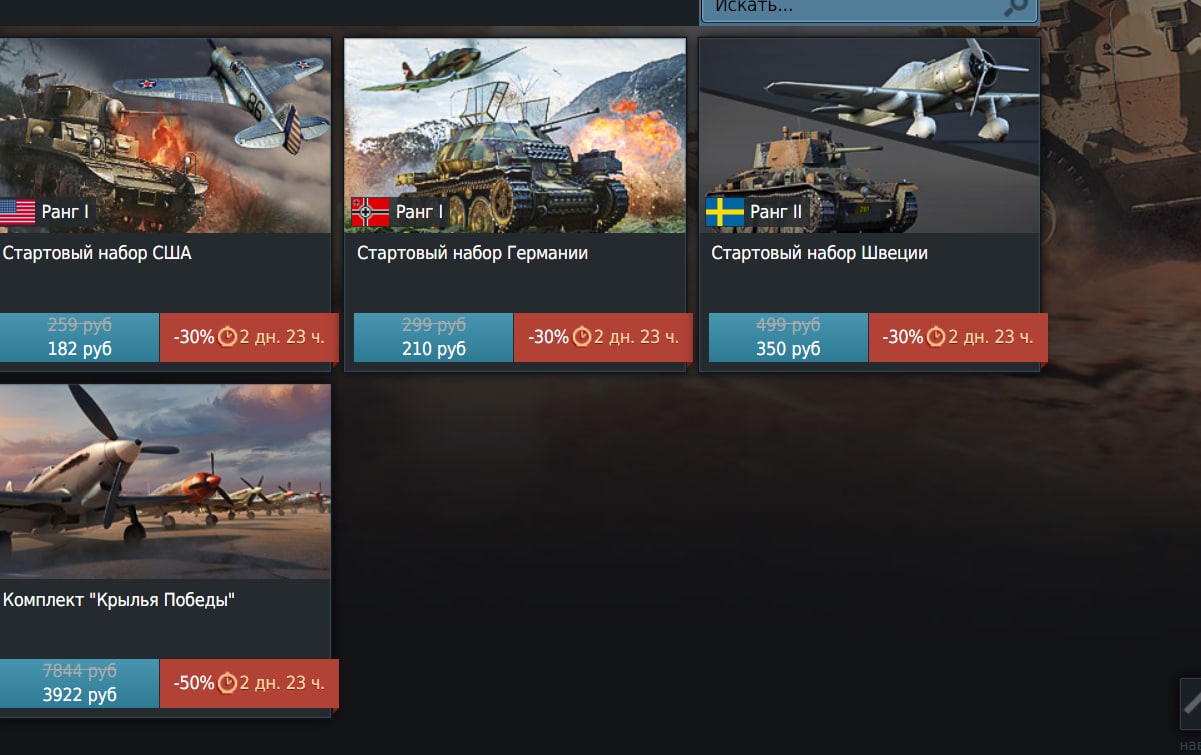Click timer icon on Germany starter pack discount
This screenshot has height=755, width=1201.
(x=582, y=337)
